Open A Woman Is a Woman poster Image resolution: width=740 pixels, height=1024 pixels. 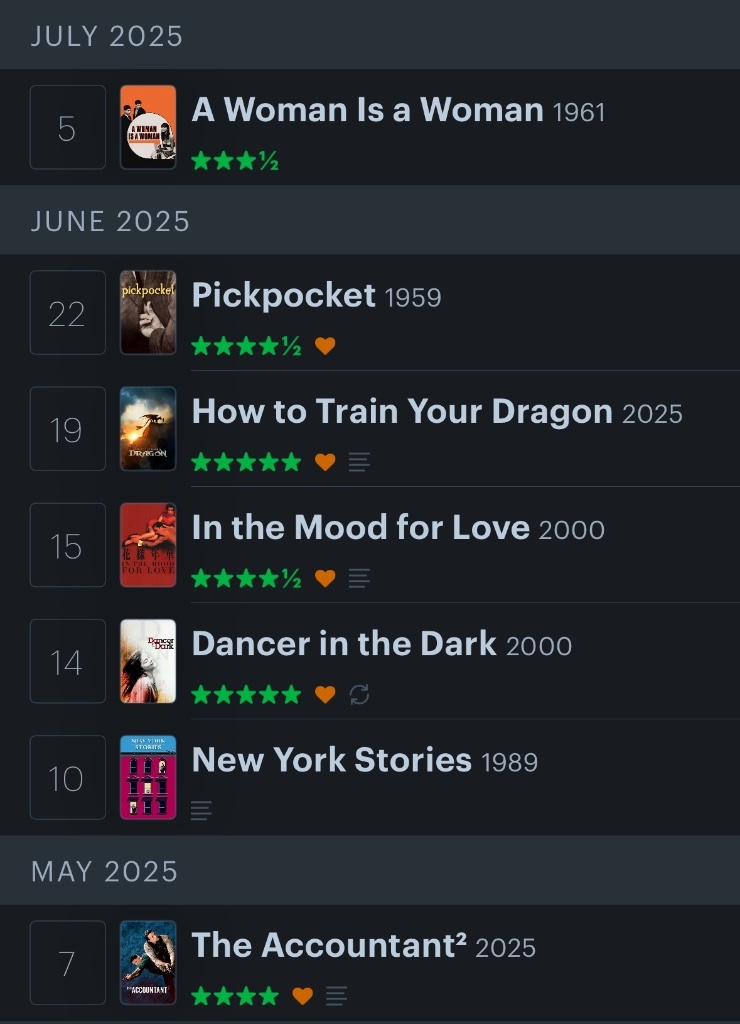pos(148,127)
